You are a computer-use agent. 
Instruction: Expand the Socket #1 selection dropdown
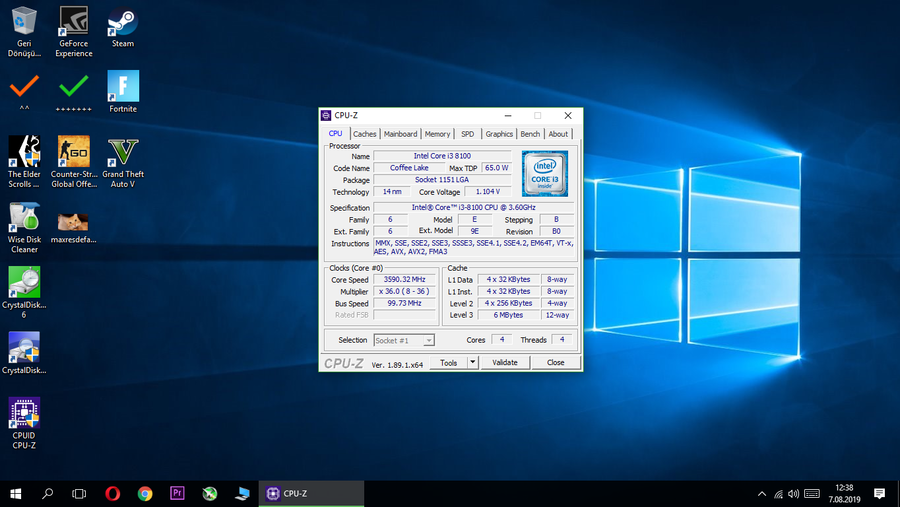428,340
